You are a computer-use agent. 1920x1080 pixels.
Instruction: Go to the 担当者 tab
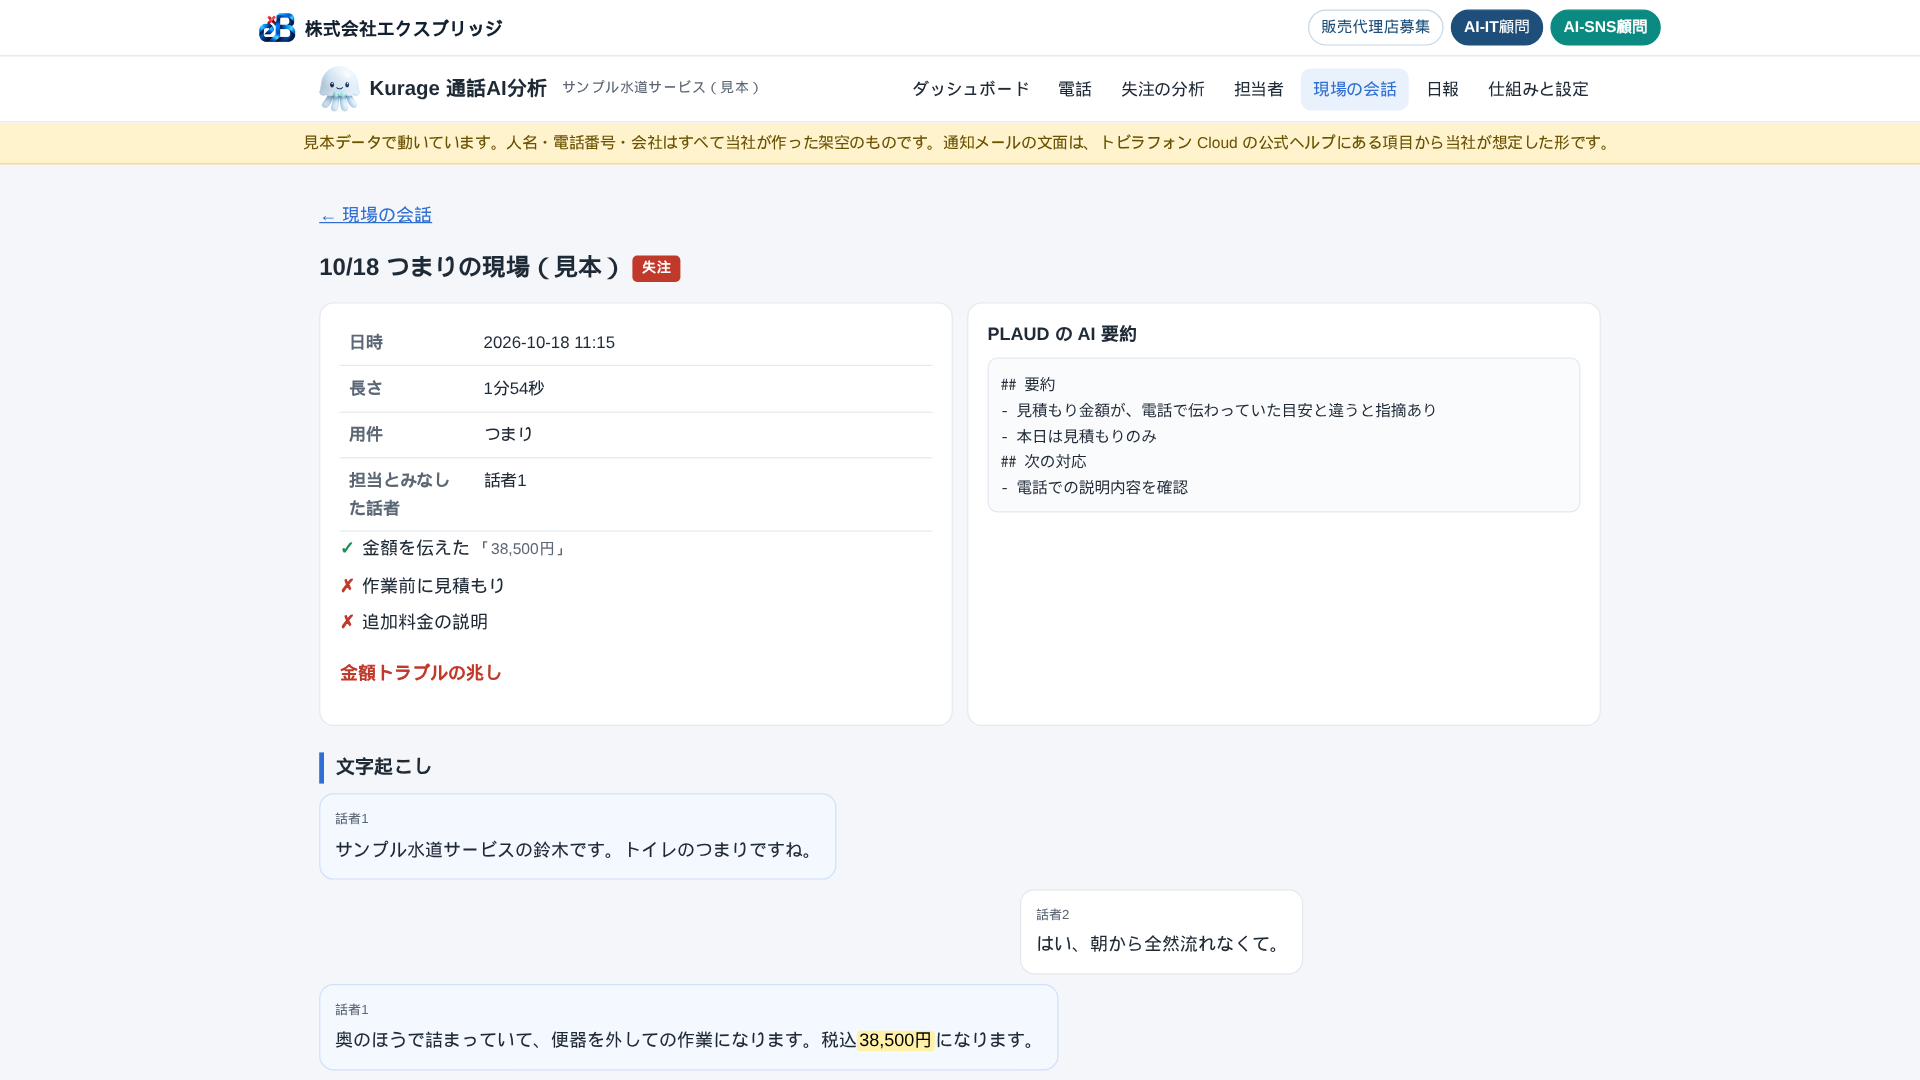(x=1258, y=89)
